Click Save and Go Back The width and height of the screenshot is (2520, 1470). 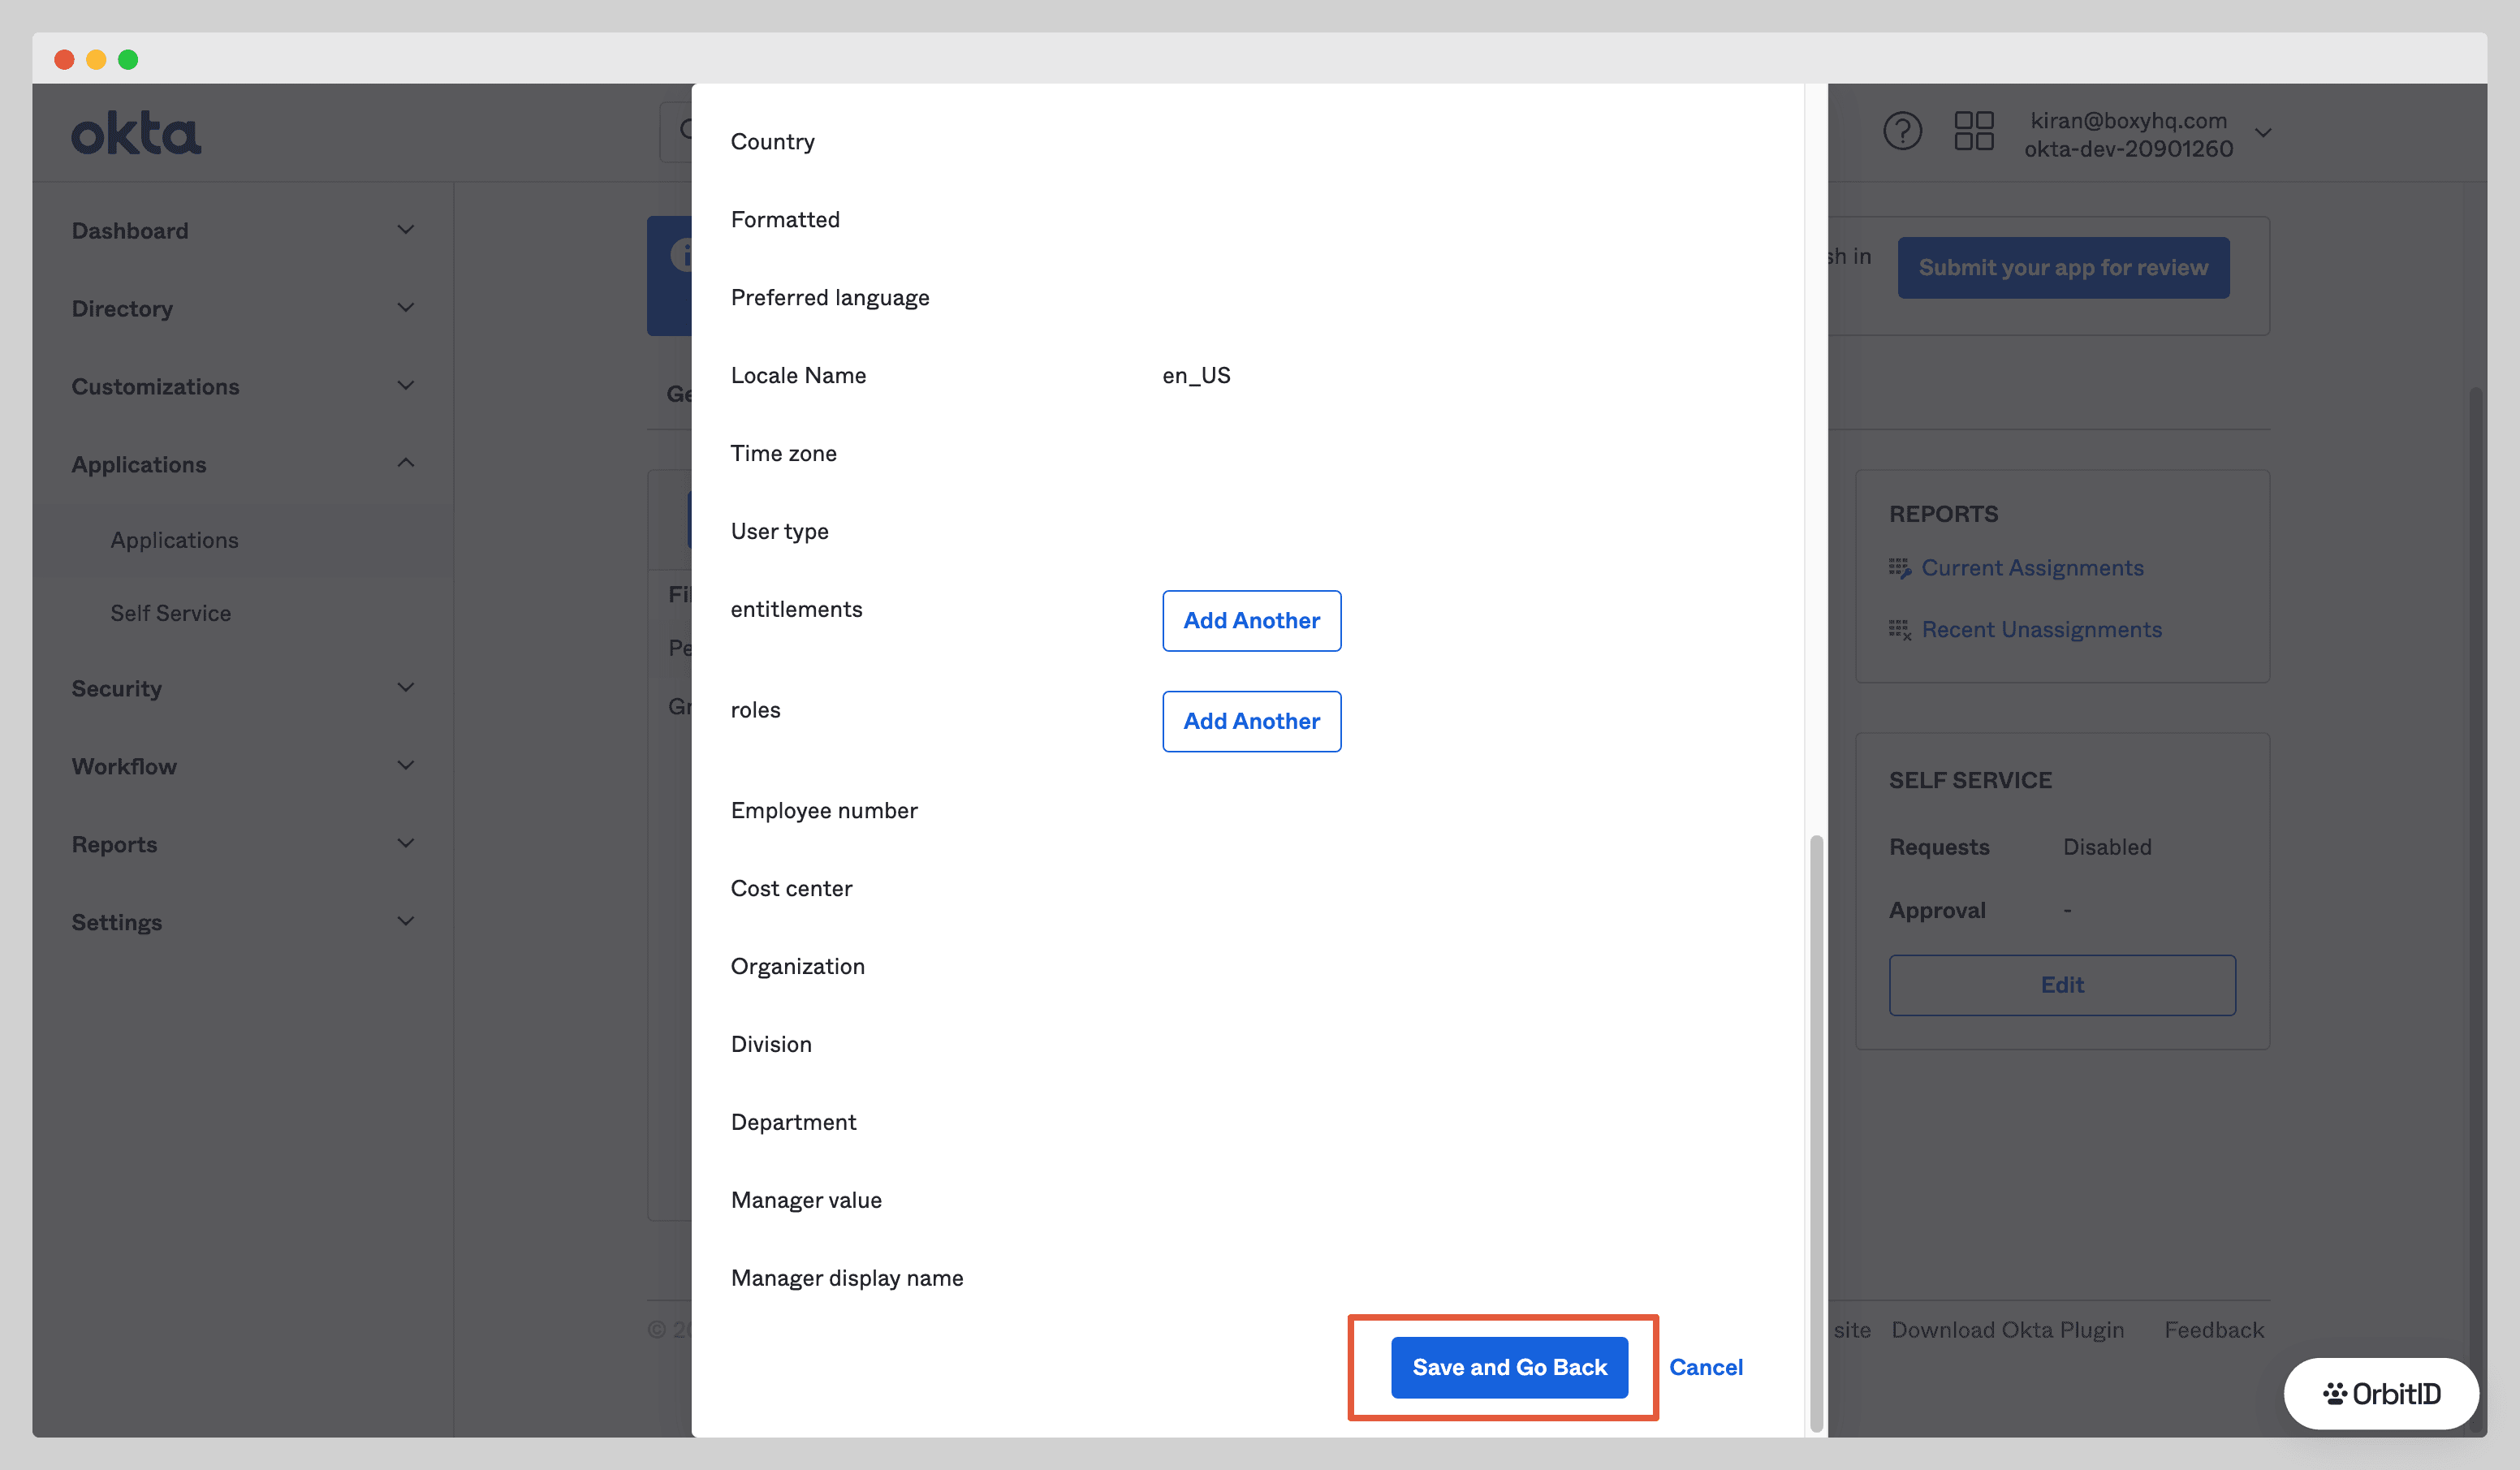point(1509,1367)
